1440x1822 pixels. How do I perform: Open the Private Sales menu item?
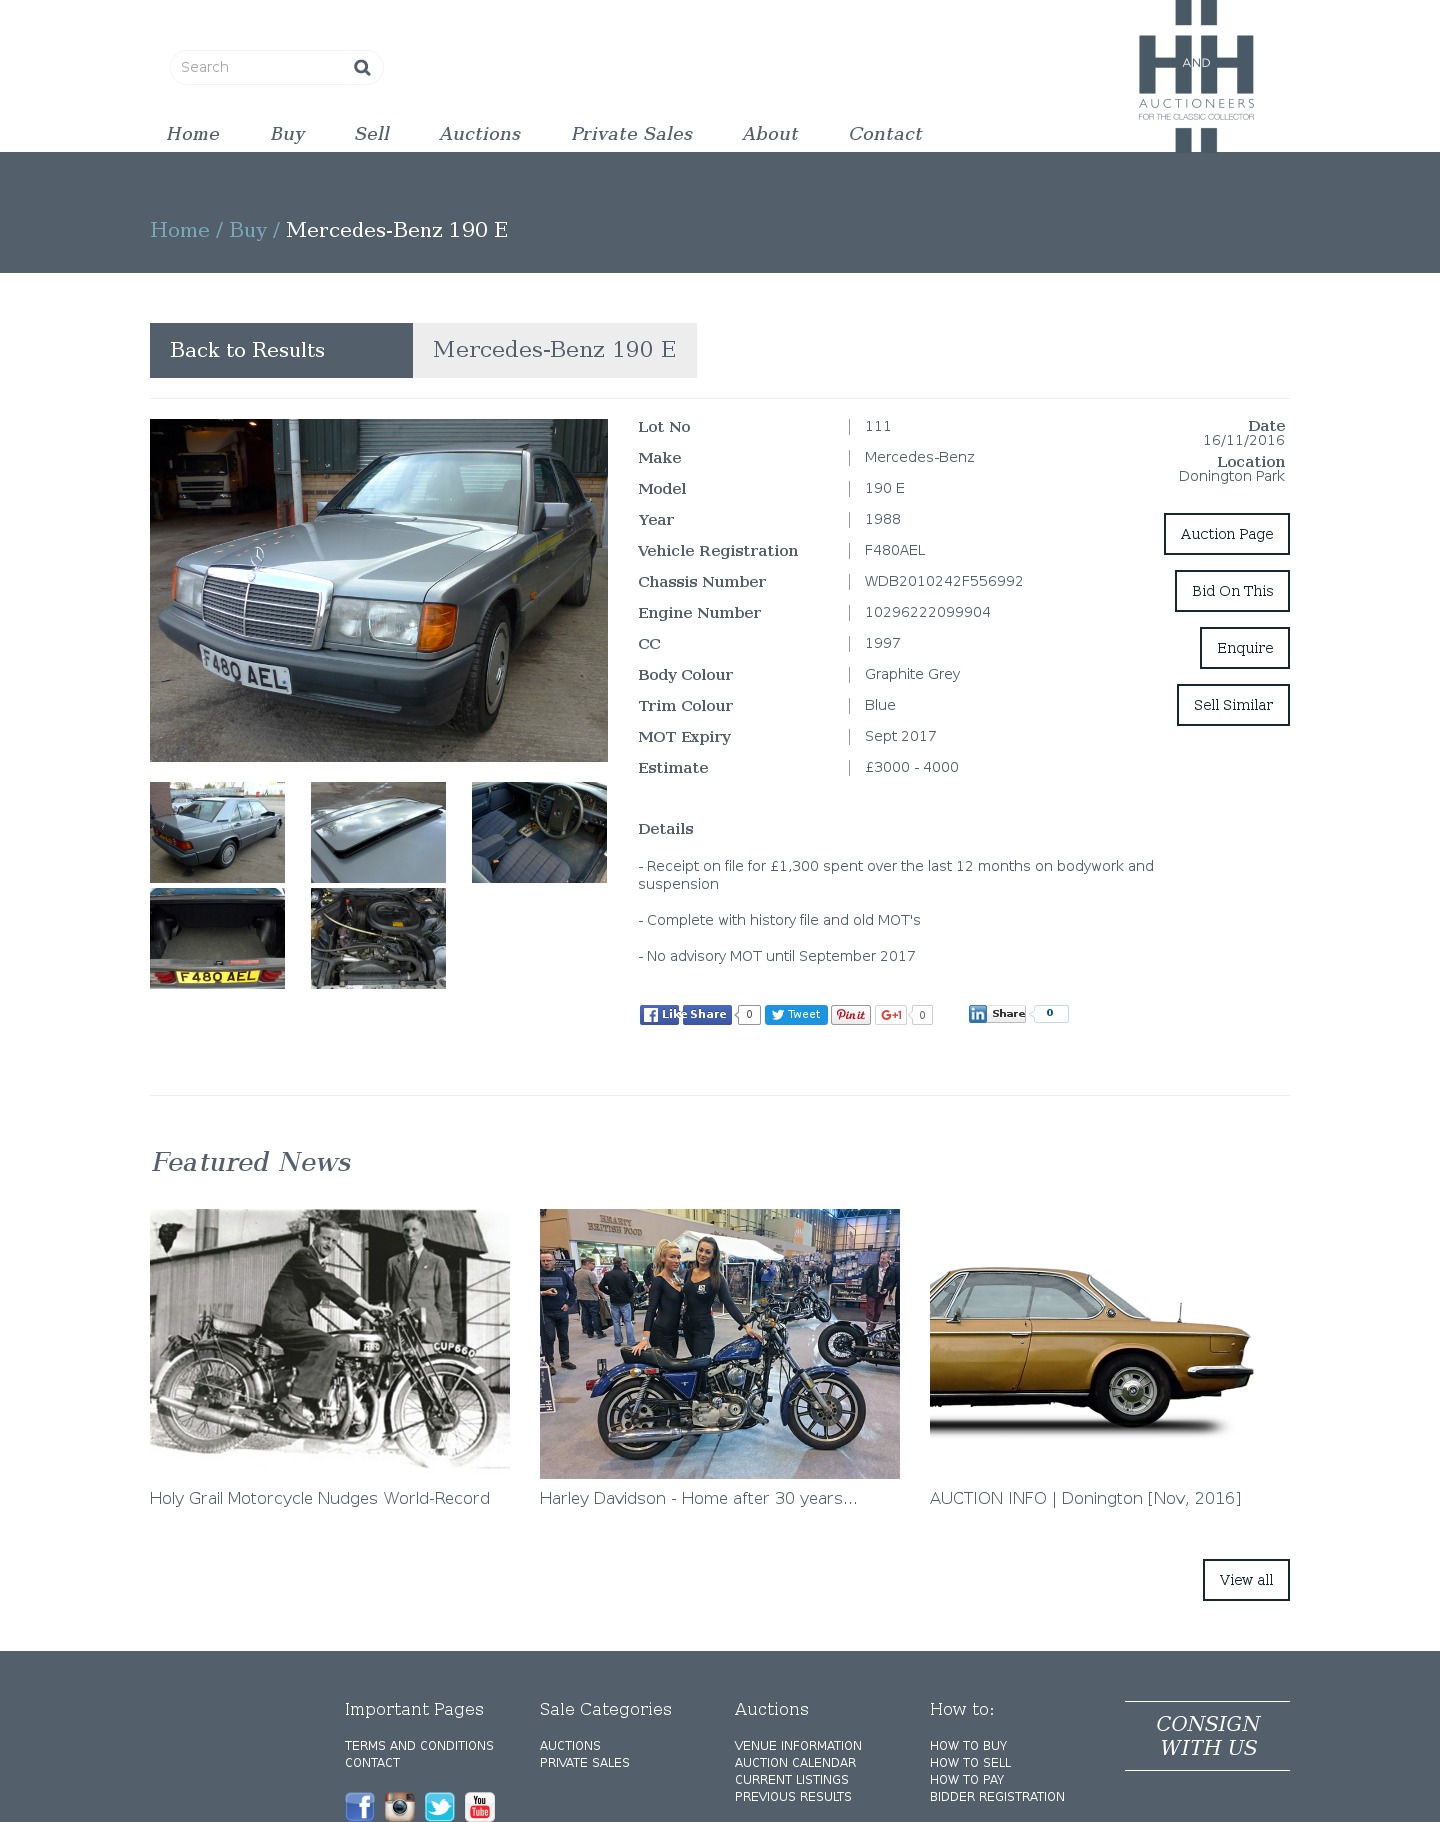point(632,134)
